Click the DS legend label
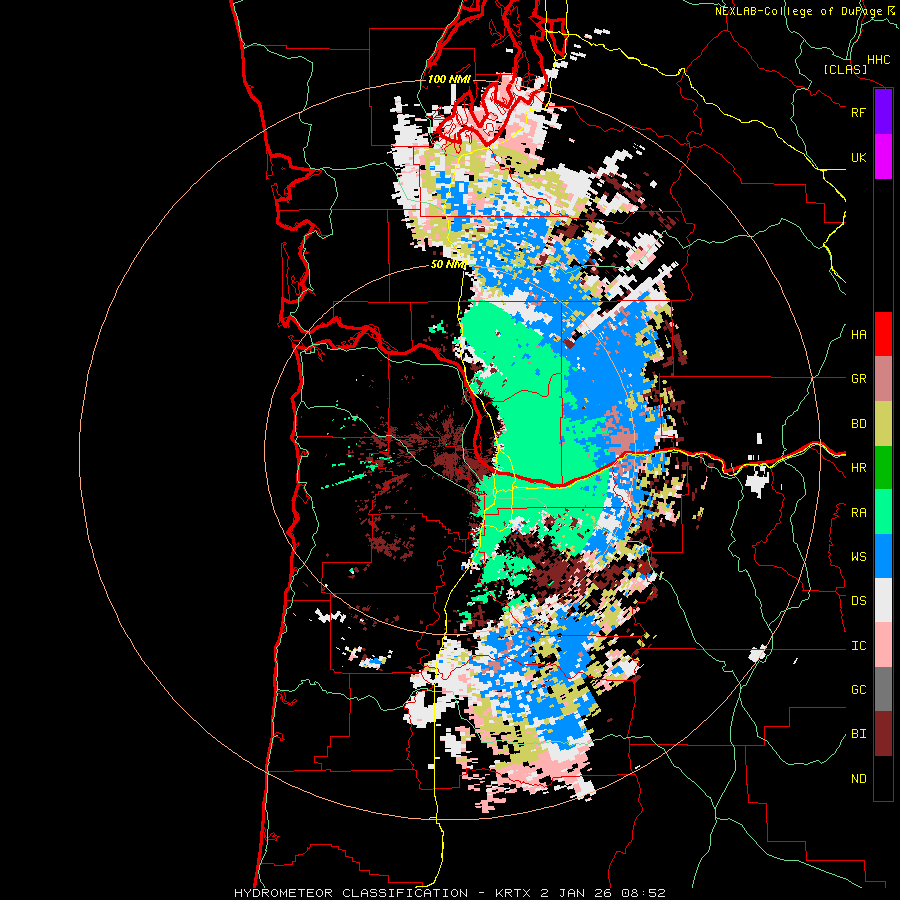The width and height of the screenshot is (900, 900). (x=859, y=601)
